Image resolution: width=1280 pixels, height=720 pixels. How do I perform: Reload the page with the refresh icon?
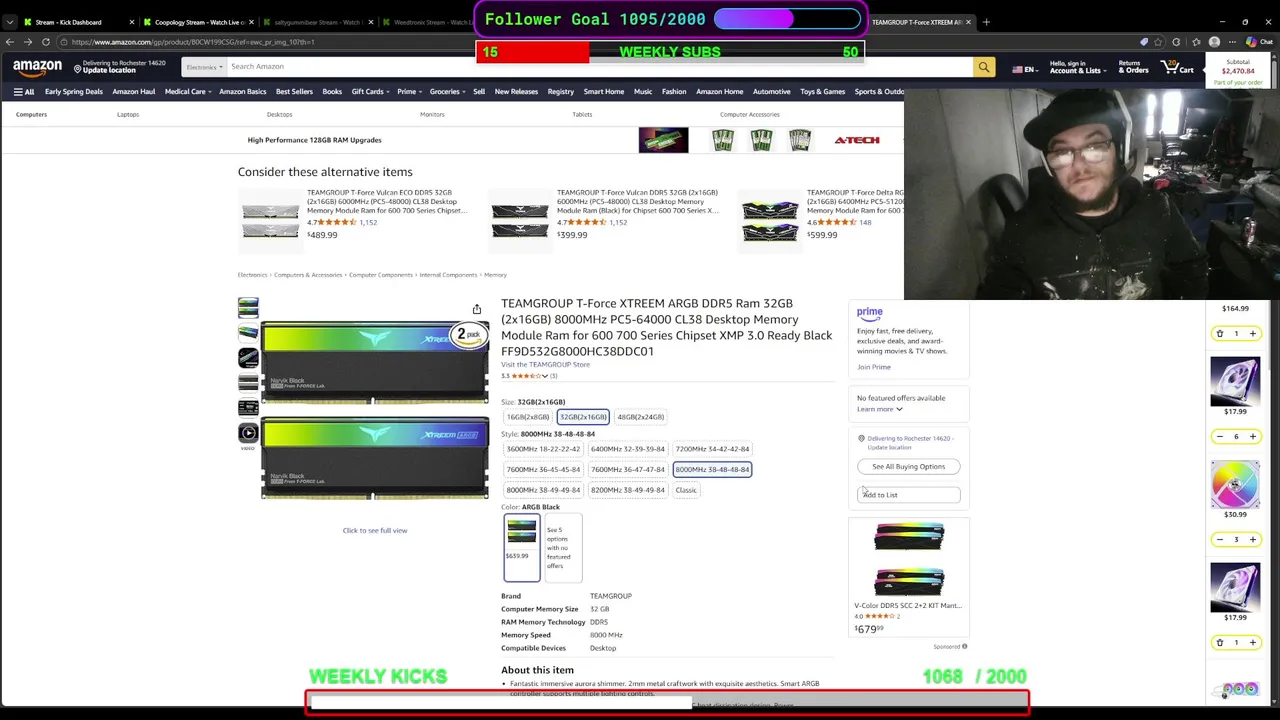(46, 42)
